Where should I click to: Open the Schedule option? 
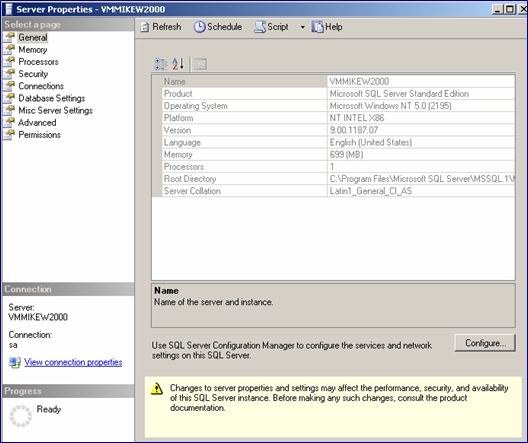tap(218, 27)
